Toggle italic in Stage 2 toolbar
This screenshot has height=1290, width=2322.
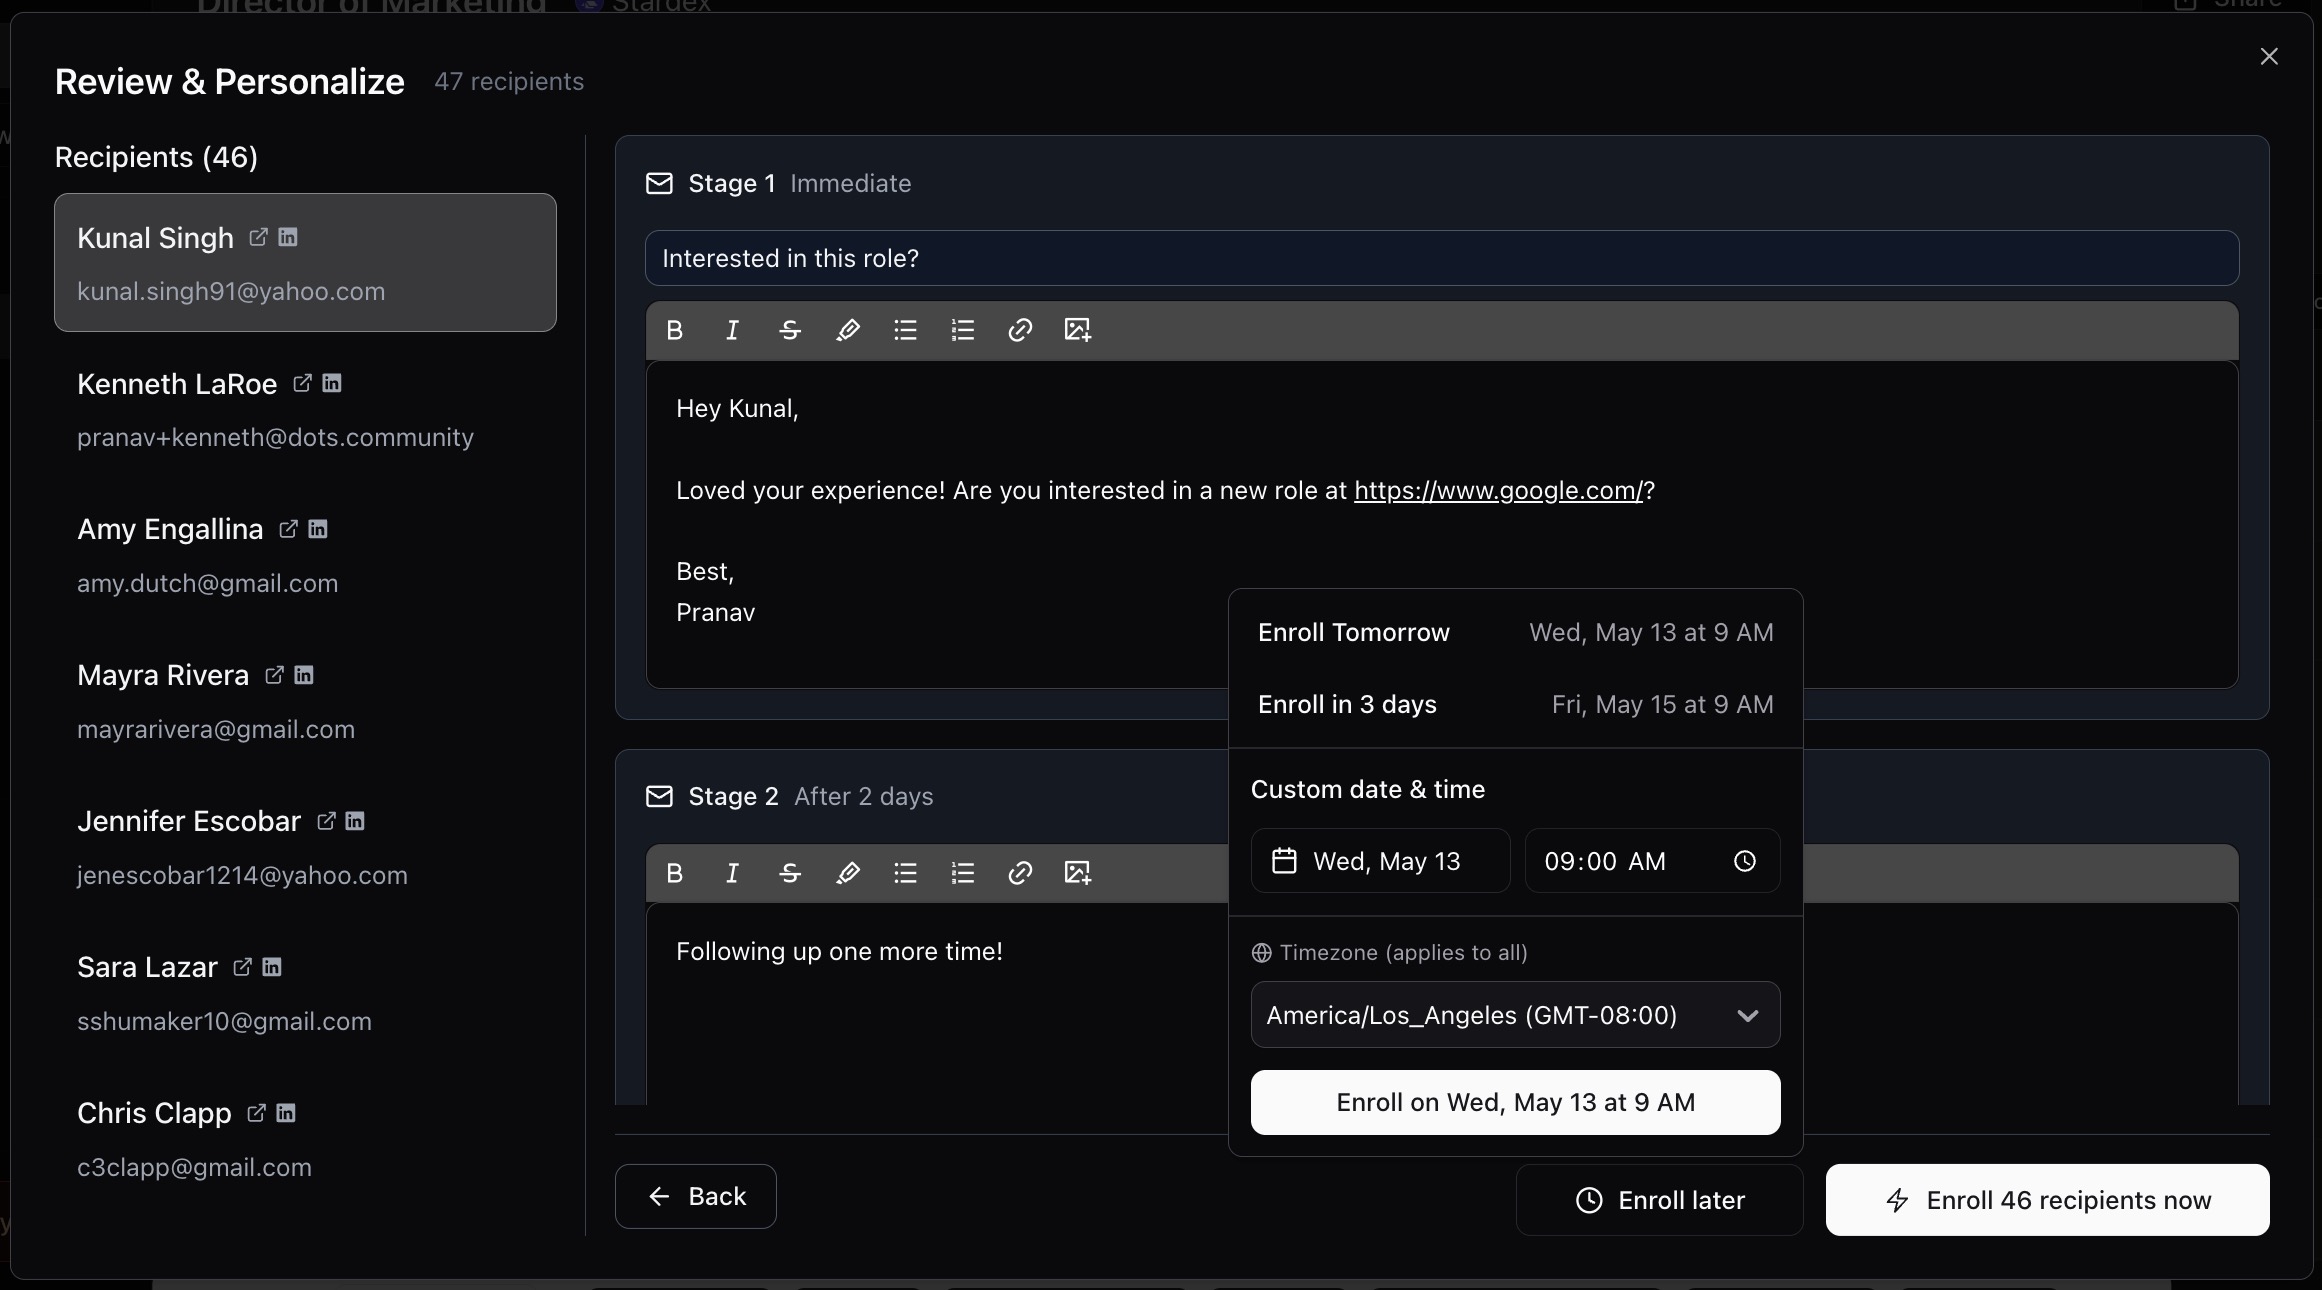(x=732, y=873)
